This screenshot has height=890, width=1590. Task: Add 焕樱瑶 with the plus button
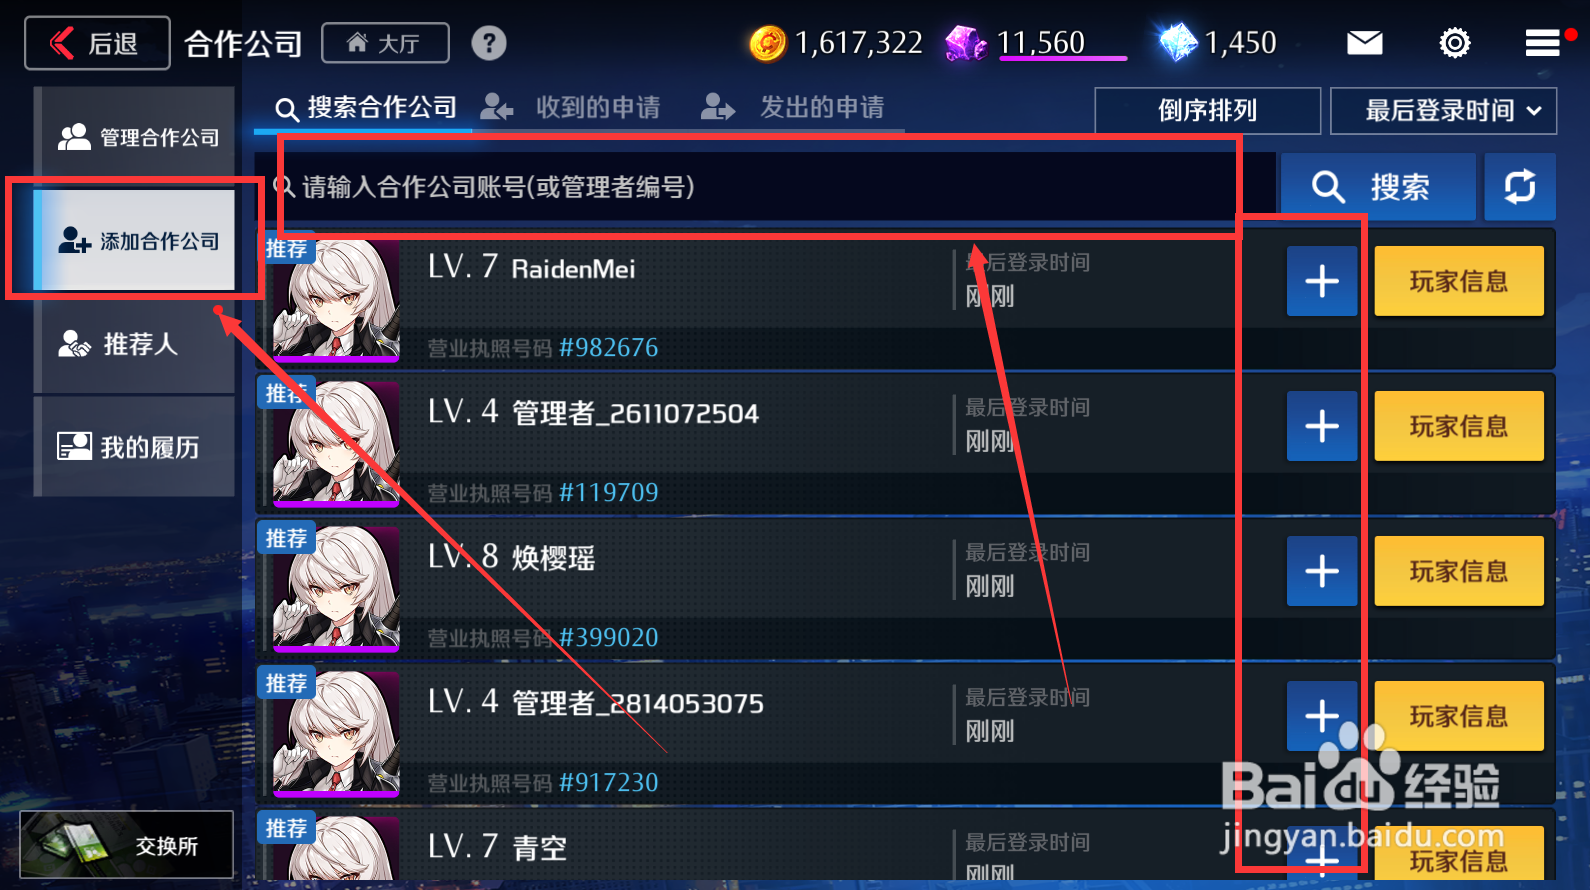point(1322,571)
